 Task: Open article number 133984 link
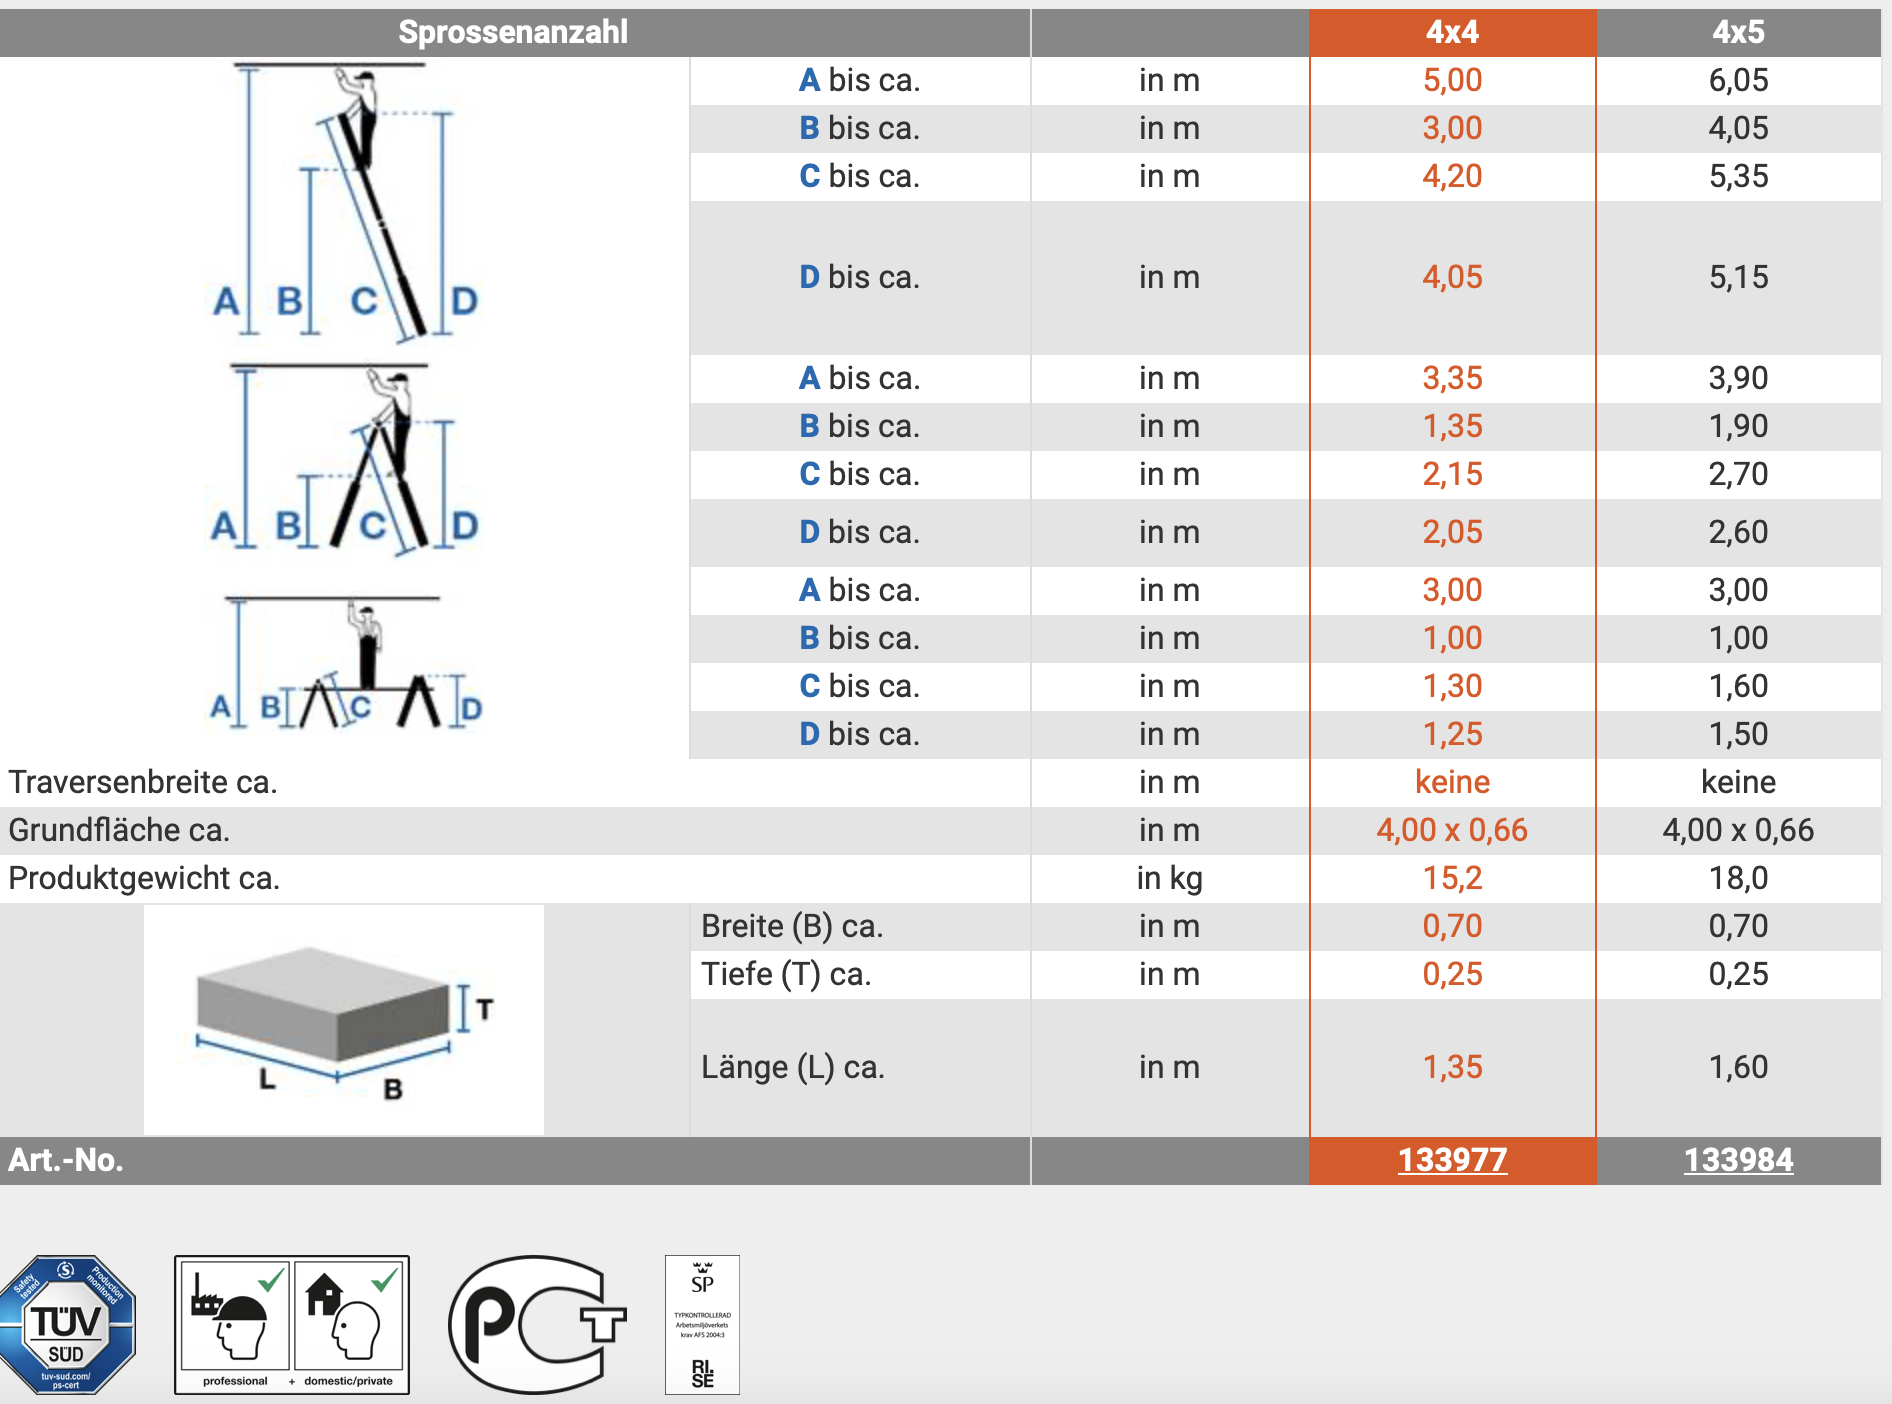pos(1738,1160)
